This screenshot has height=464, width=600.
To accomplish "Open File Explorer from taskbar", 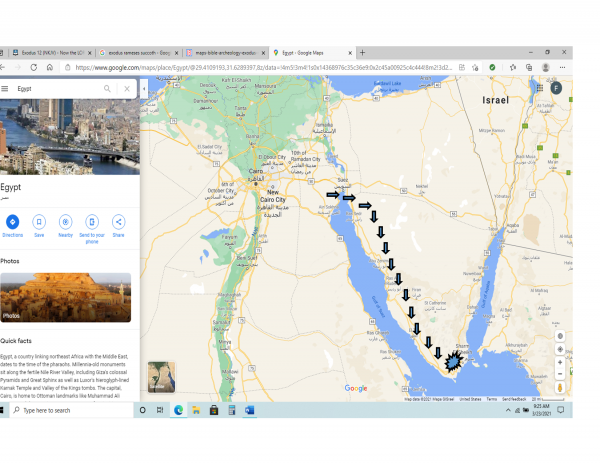I will point(196,410).
